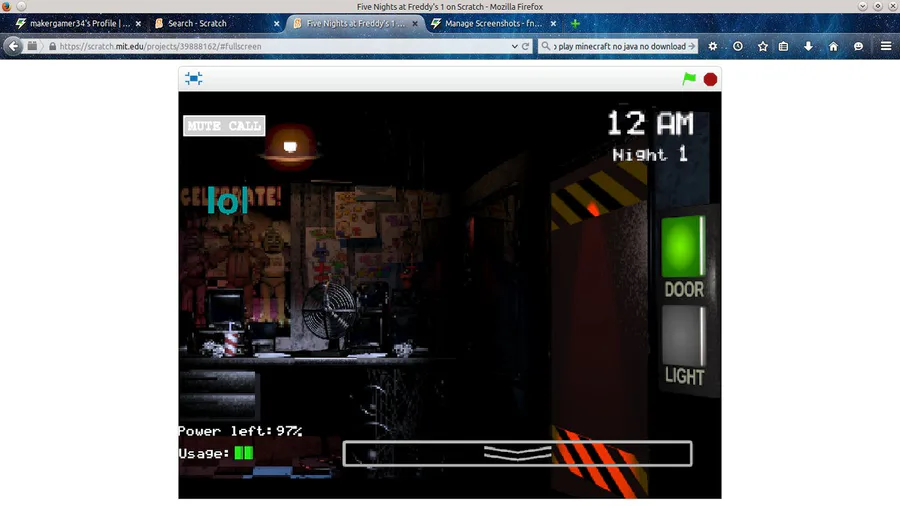Click the 12 AM clock text

(650, 123)
